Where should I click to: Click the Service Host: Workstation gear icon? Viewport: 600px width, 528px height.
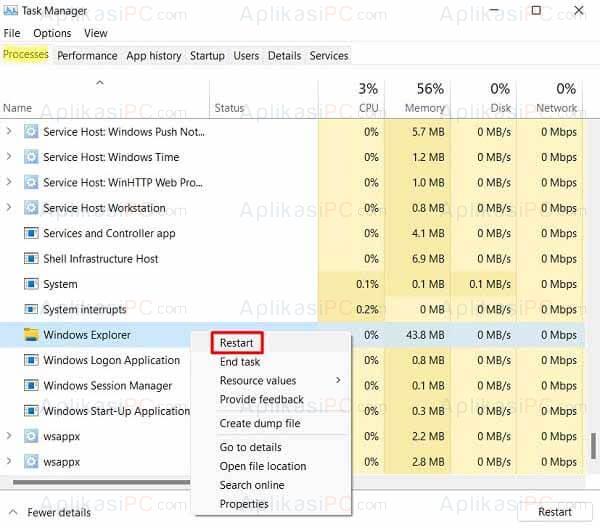(x=31, y=208)
